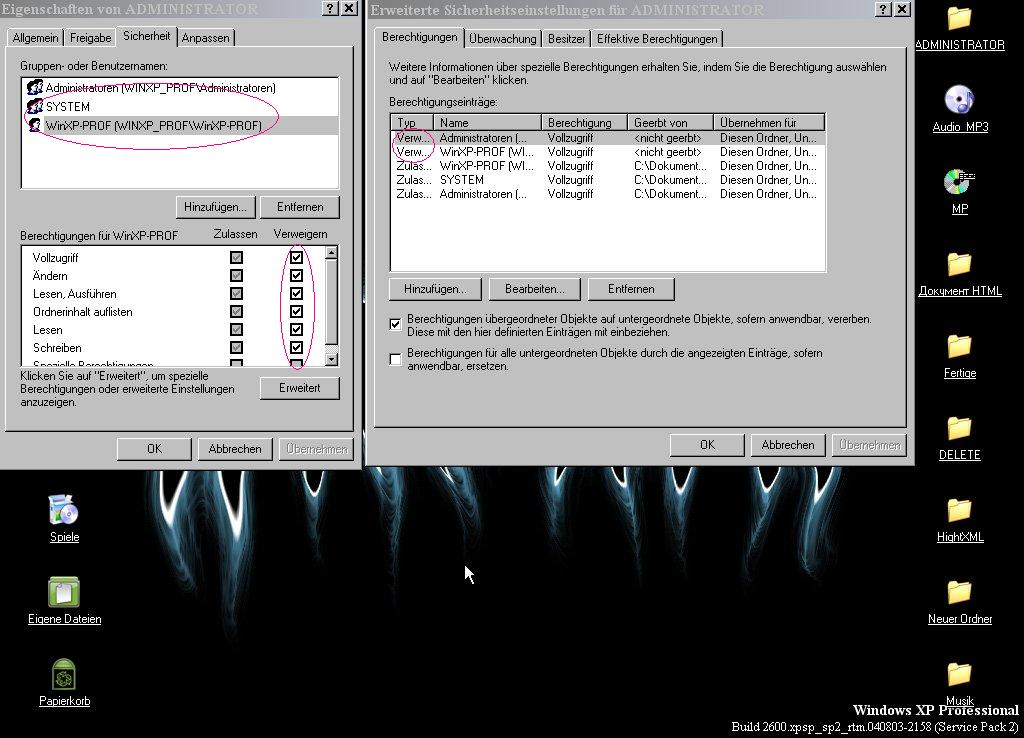Screen dimensions: 1024x738
Task: Switch to the Allgemein tab
Action: click(x=35, y=38)
